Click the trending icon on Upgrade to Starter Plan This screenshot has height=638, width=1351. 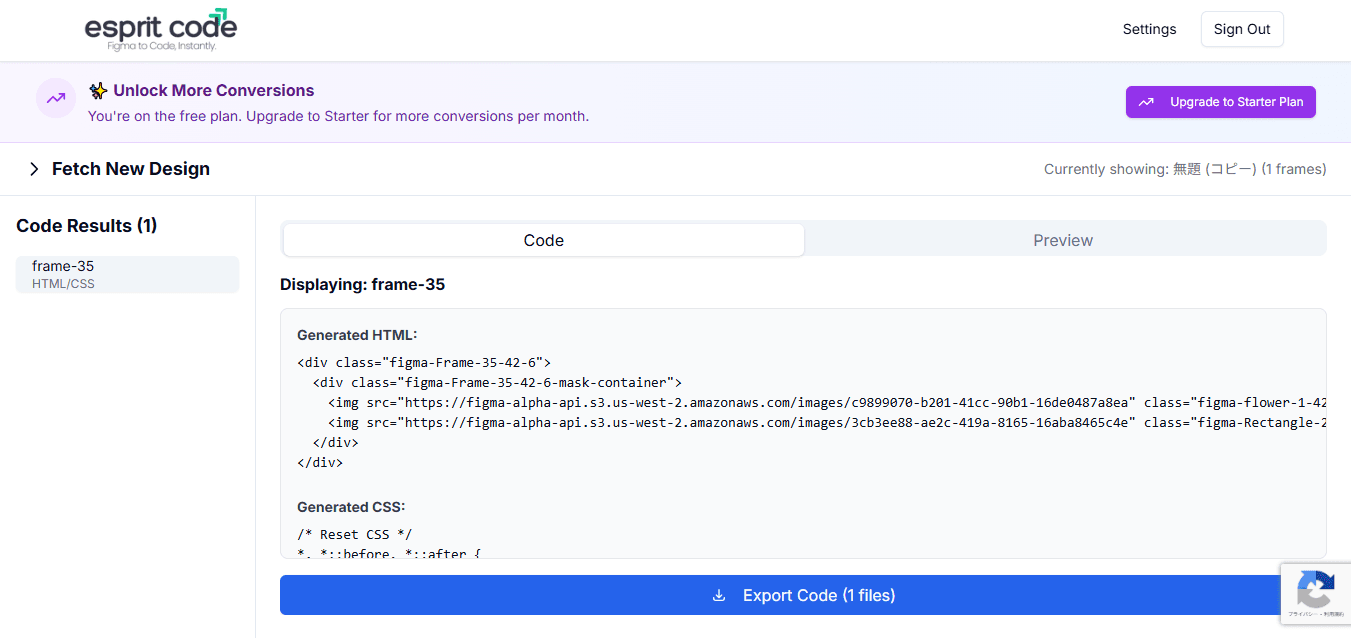click(x=1146, y=101)
